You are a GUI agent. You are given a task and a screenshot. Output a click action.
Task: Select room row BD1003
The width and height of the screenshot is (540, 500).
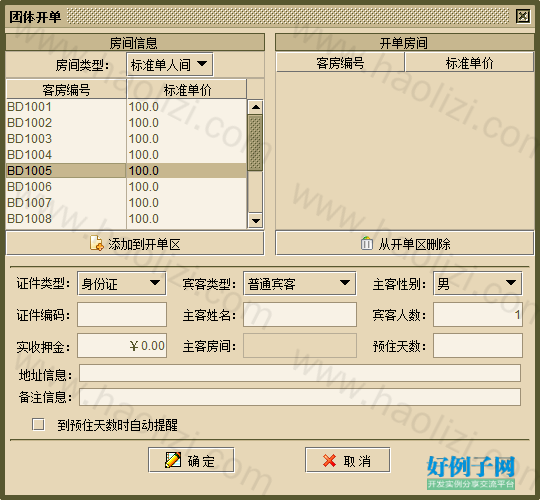[126, 138]
